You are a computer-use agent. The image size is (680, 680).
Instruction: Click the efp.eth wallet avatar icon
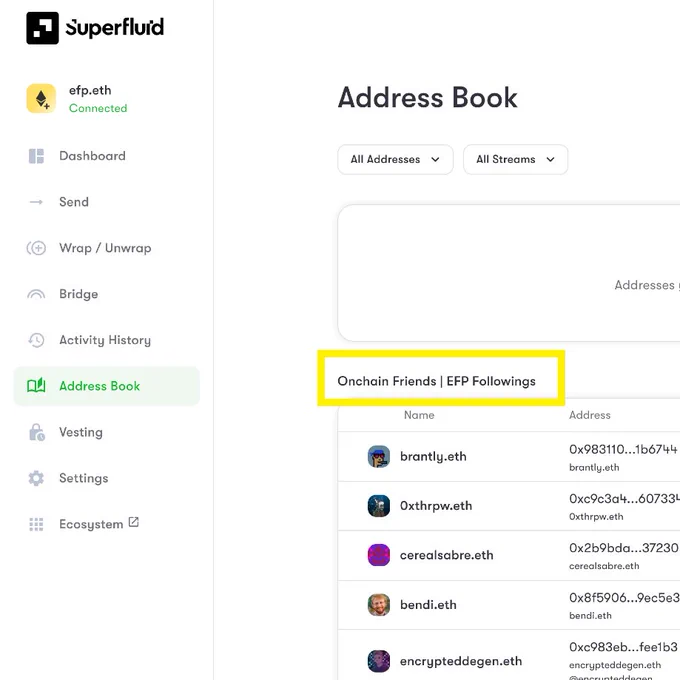[41, 98]
